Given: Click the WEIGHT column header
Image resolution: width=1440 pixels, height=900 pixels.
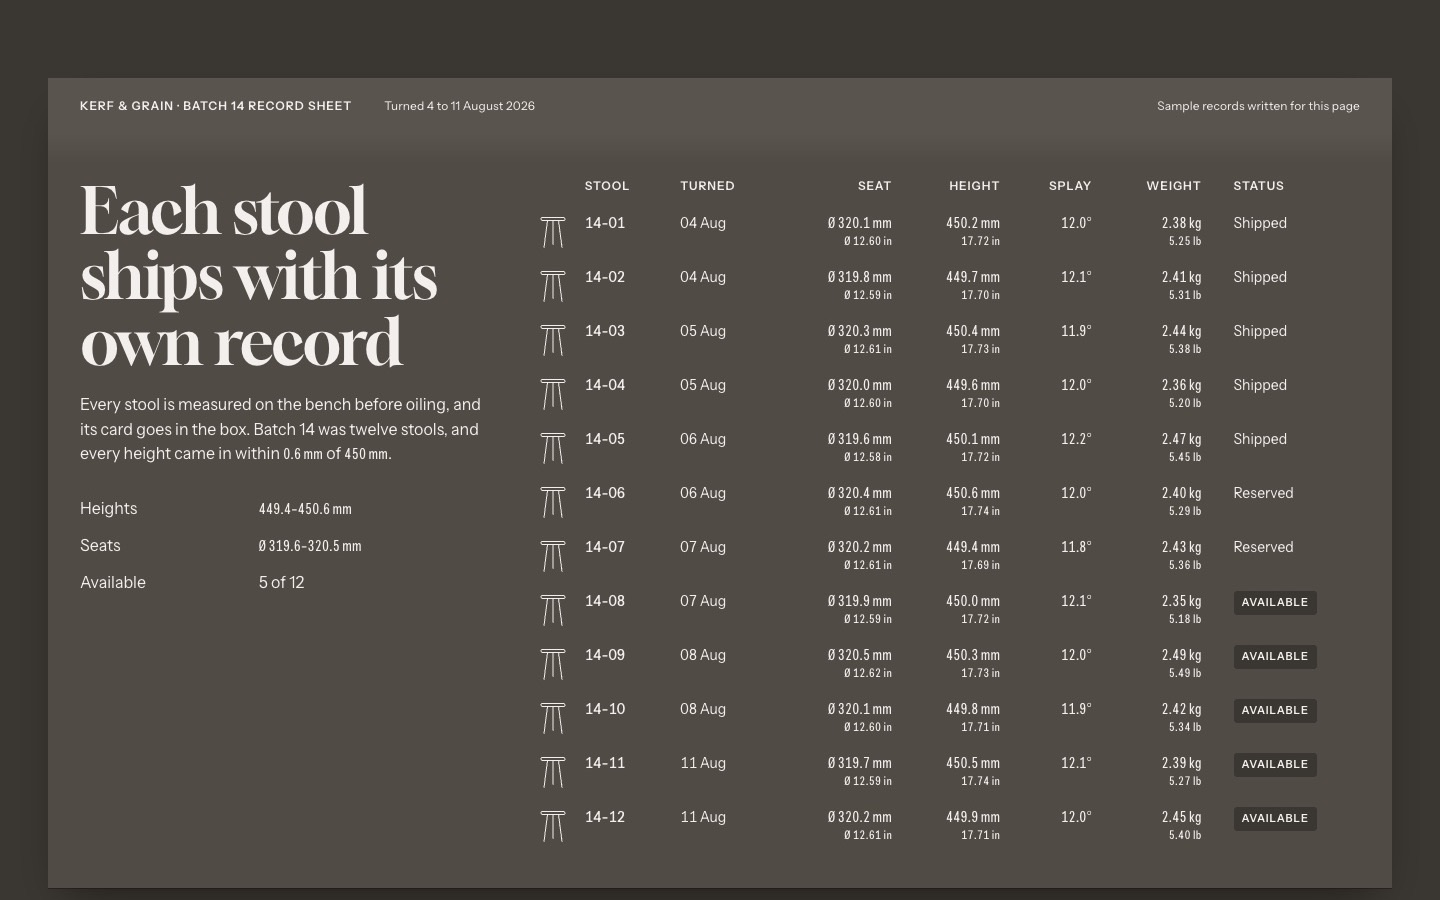Looking at the screenshot, I should pyautogui.click(x=1174, y=186).
